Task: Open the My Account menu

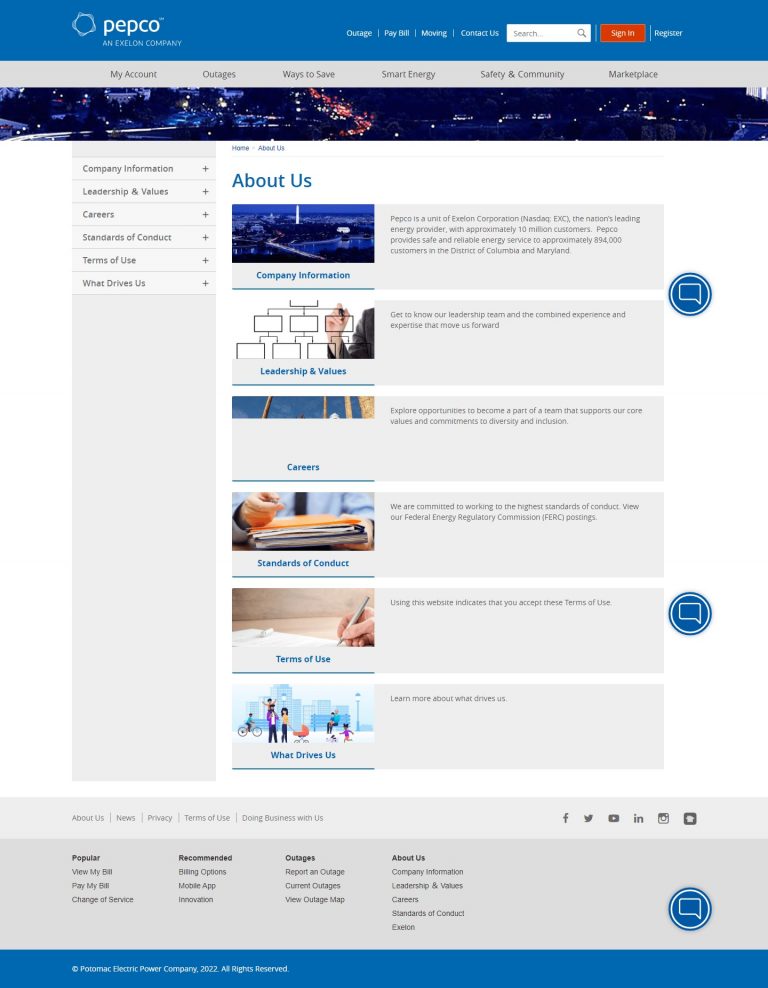Action: click(134, 74)
